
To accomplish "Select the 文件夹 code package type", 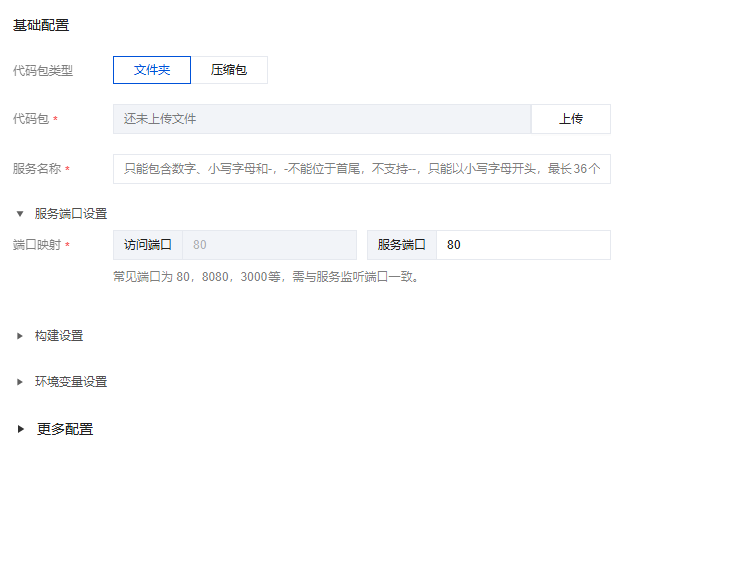I will tap(152, 70).
